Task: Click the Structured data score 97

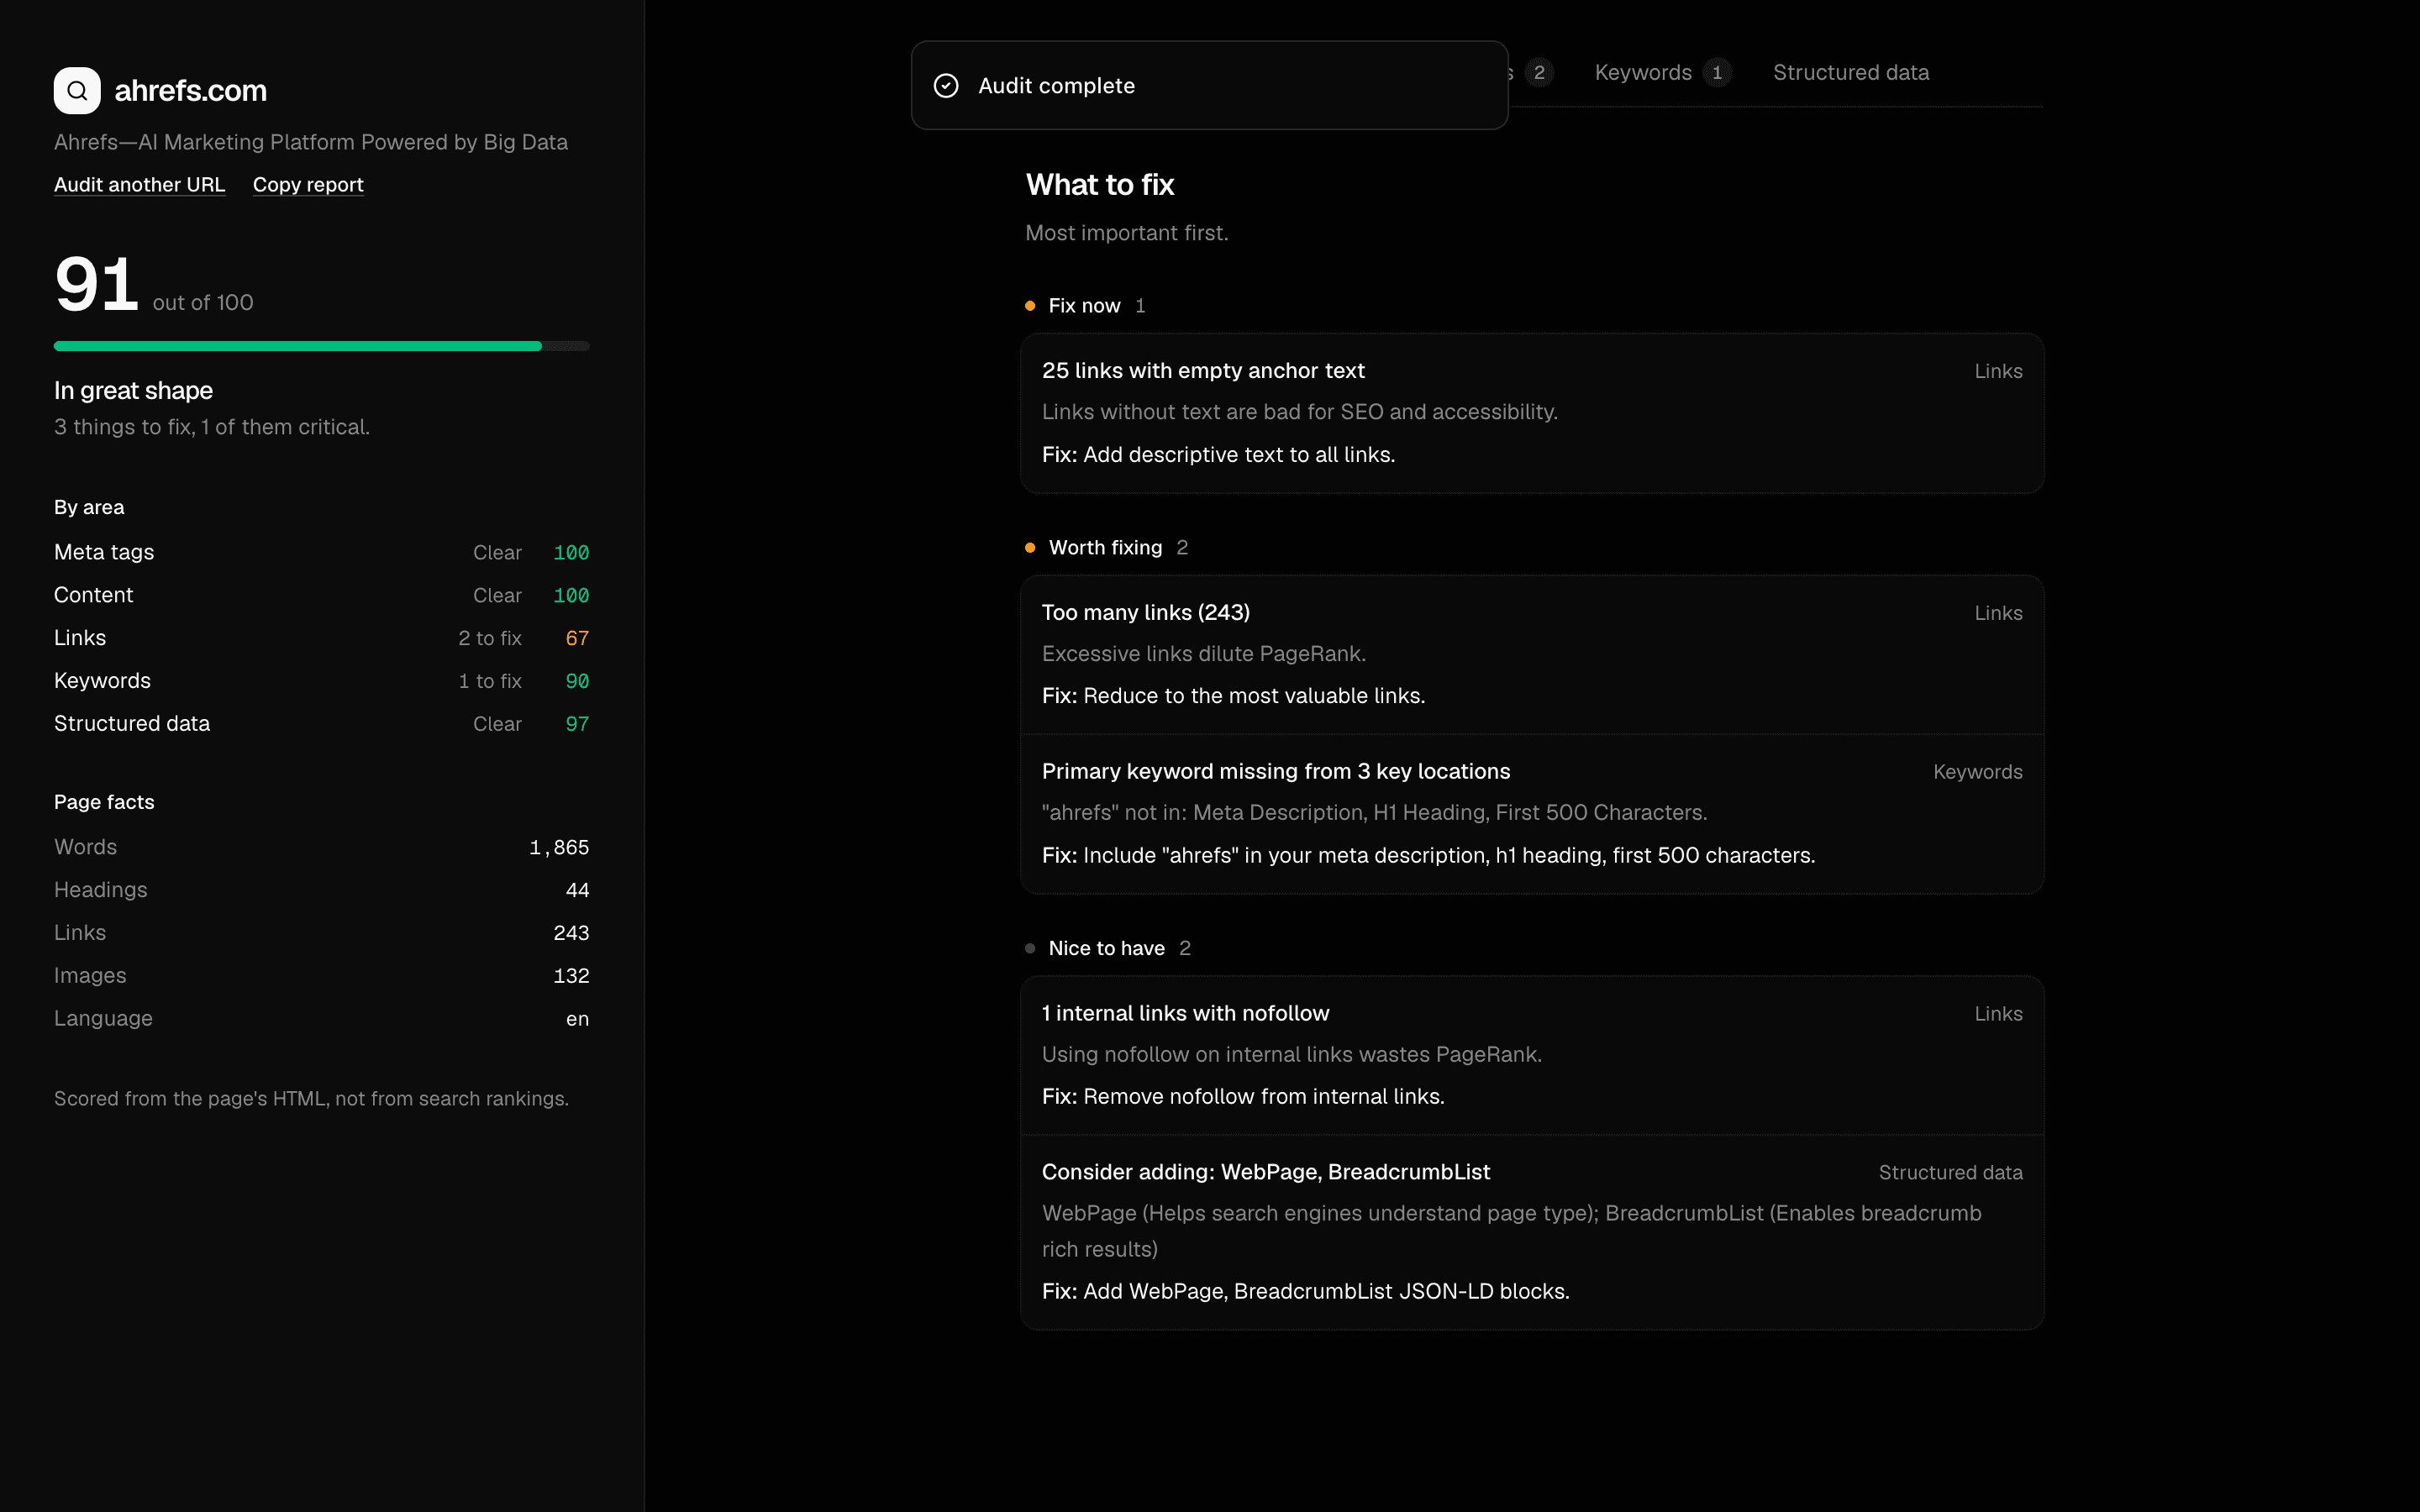Action: [577, 724]
